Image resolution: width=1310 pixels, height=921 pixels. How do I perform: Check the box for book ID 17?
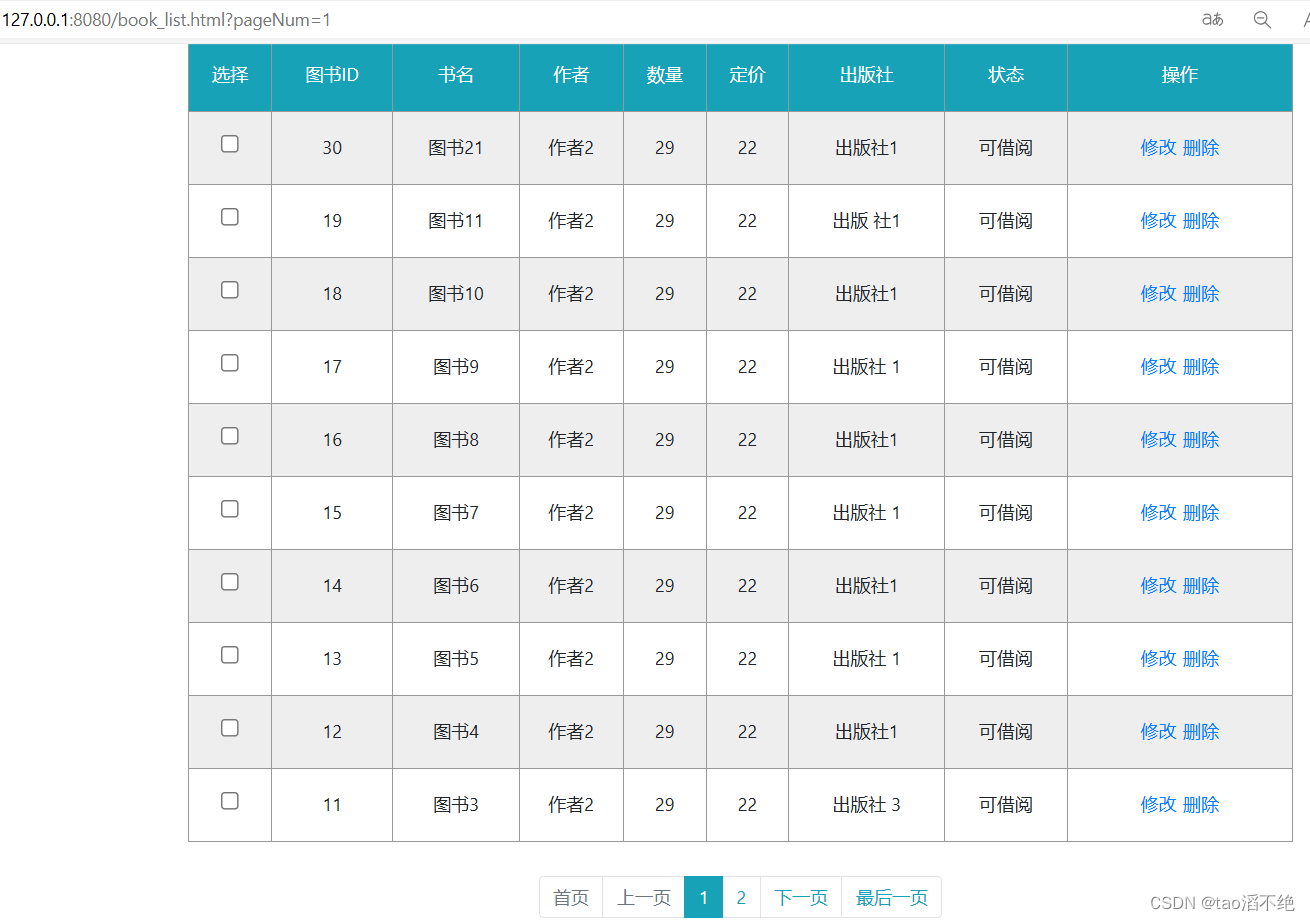230,363
